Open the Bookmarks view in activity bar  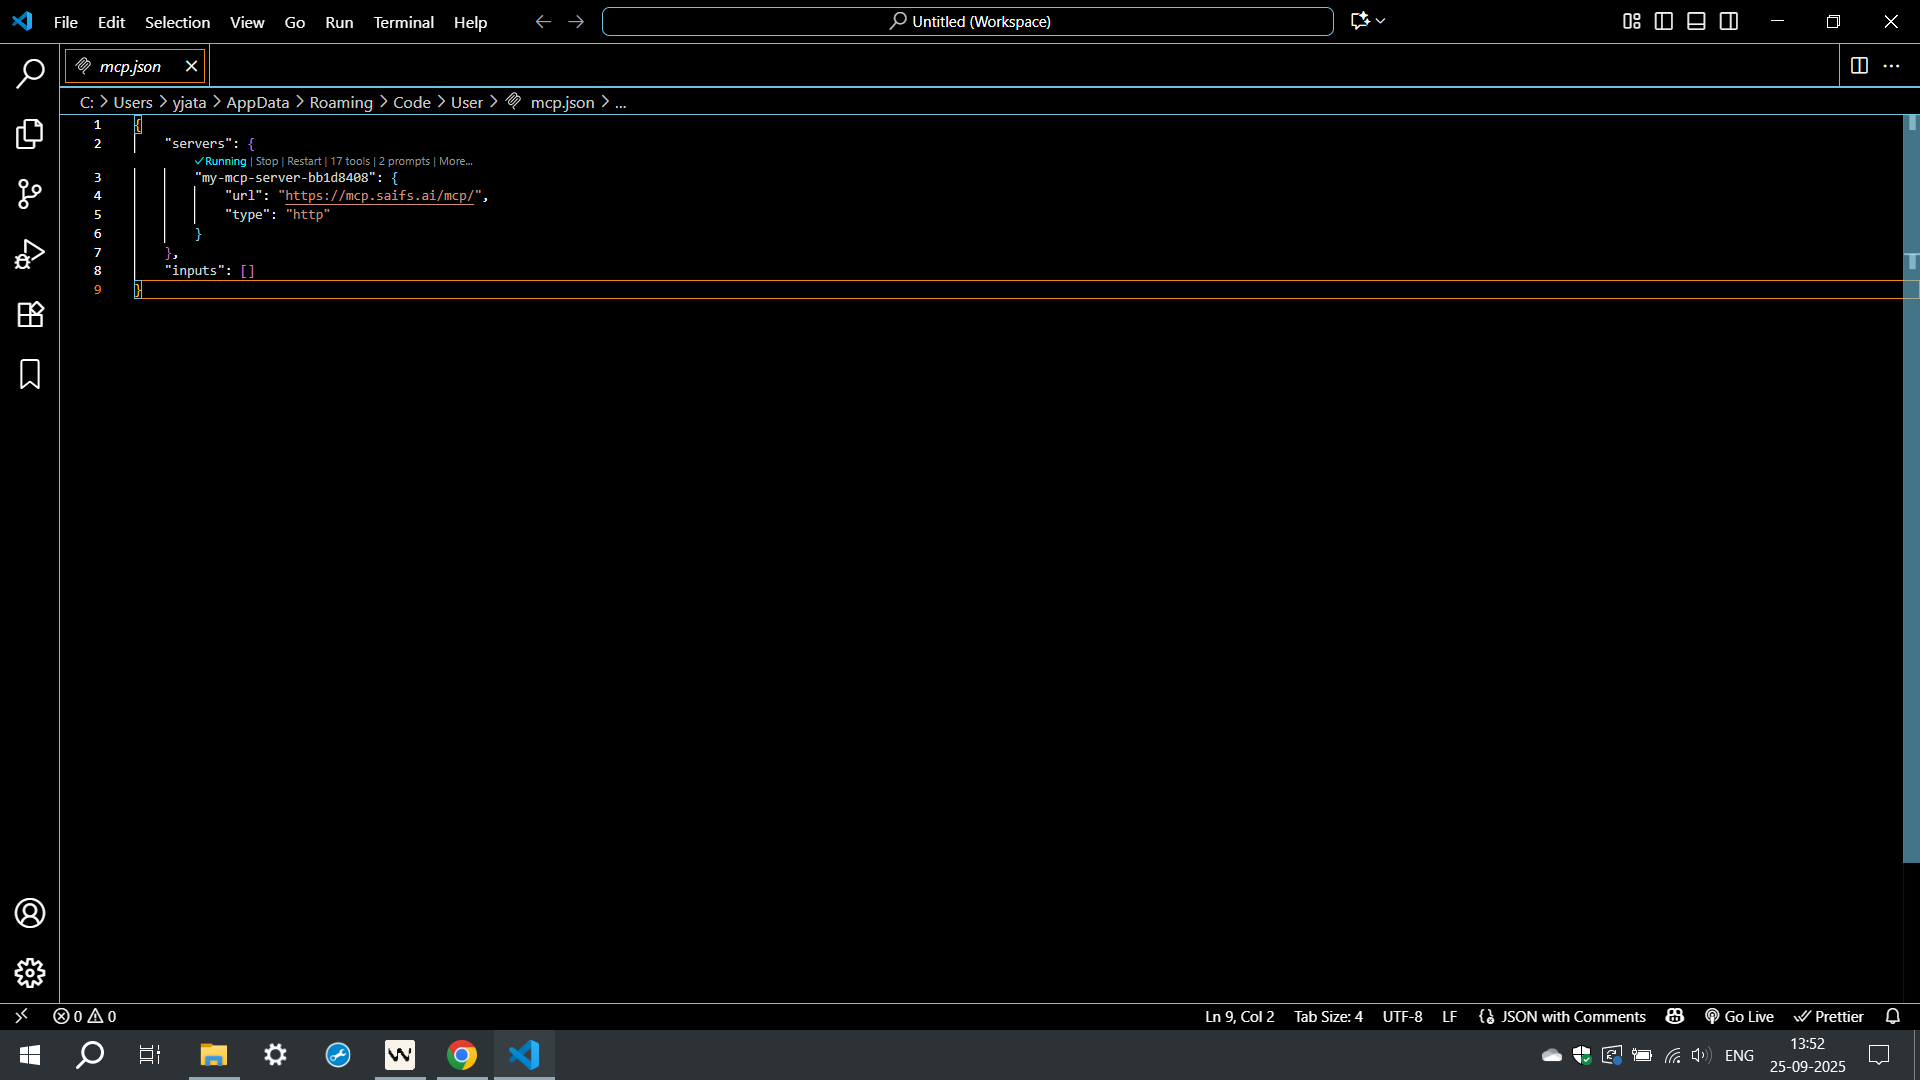30,374
